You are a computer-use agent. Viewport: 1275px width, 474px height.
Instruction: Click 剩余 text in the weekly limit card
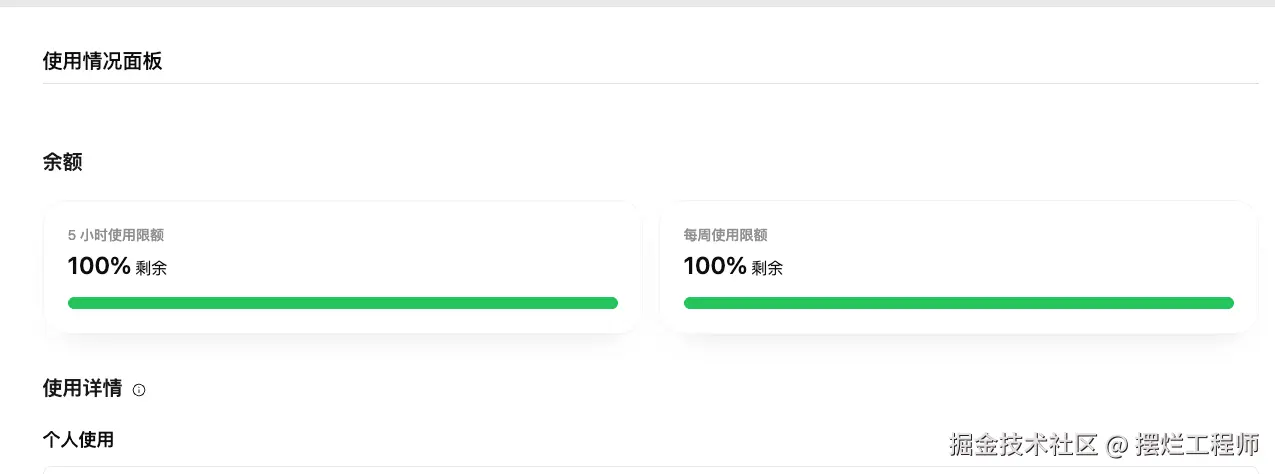(767, 268)
